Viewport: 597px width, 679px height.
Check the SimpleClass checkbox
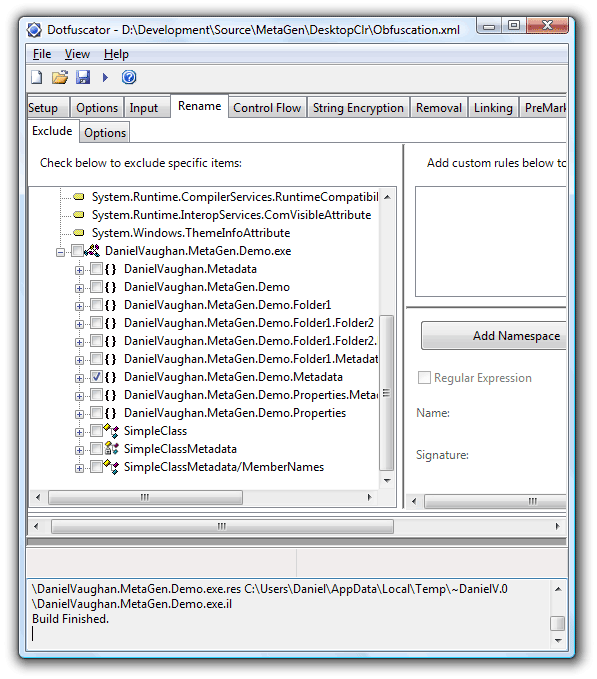[x=96, y=431]
